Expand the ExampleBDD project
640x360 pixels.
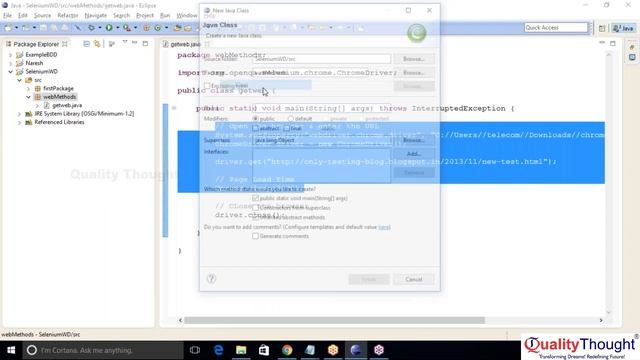coord(11,55)
